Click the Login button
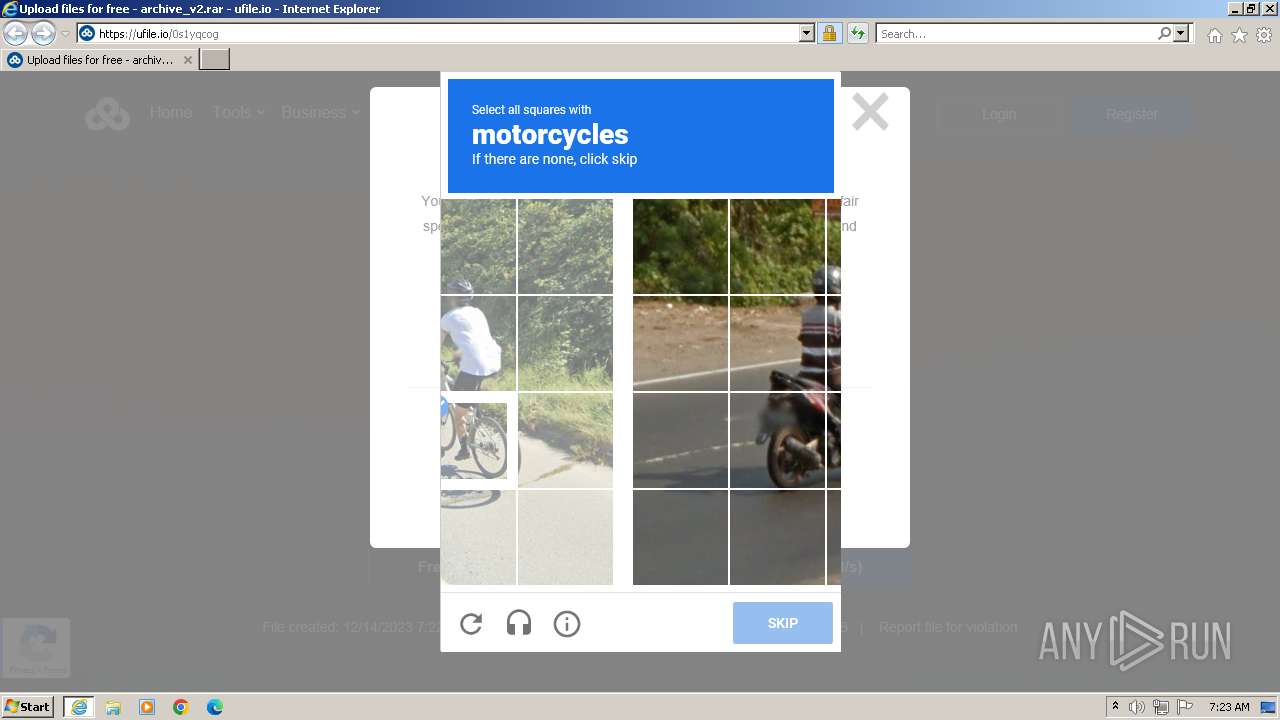1280x720 pixels. pos(998,114)
